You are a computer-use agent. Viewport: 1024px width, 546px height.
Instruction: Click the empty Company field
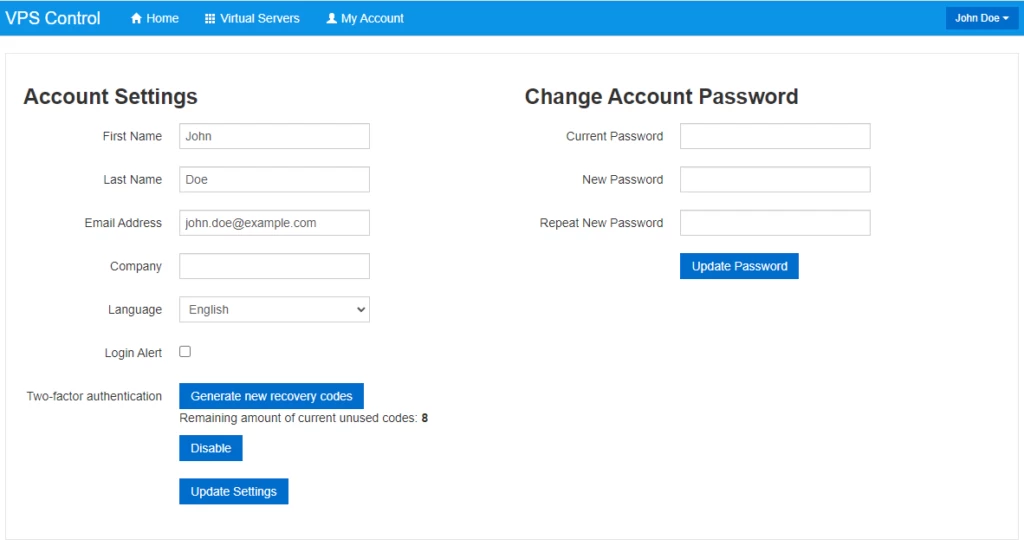pos(274,266)
